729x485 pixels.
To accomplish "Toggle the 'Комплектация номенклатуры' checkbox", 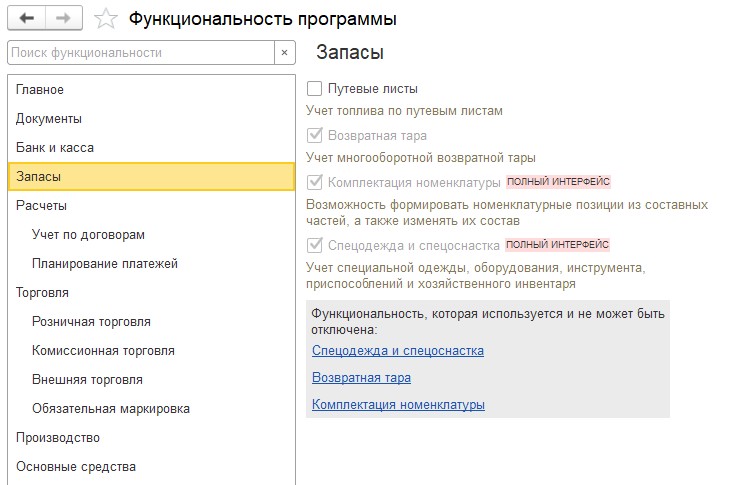I will click(315, 182).
